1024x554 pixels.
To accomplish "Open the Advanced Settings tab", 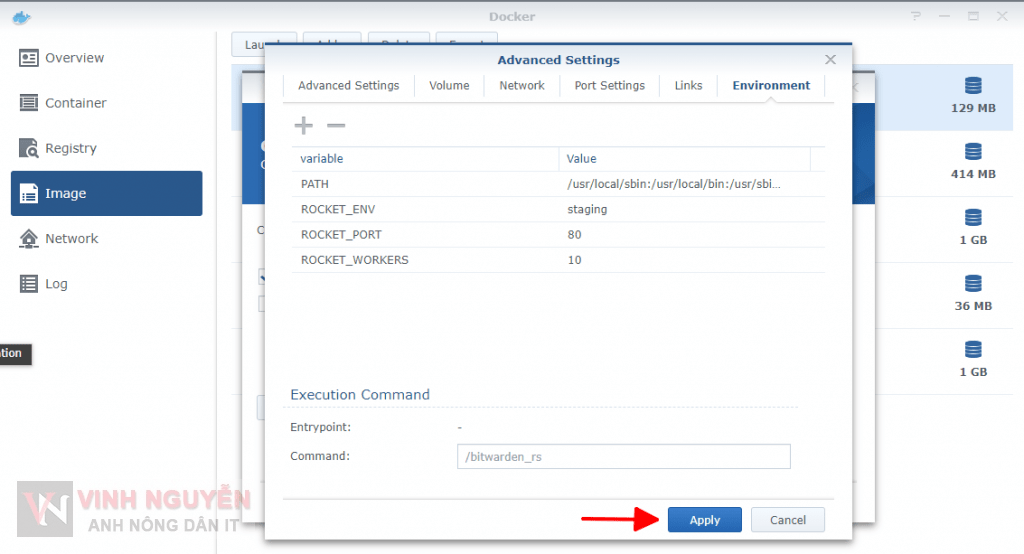I will pyautogui.click(x=348, y=86).
